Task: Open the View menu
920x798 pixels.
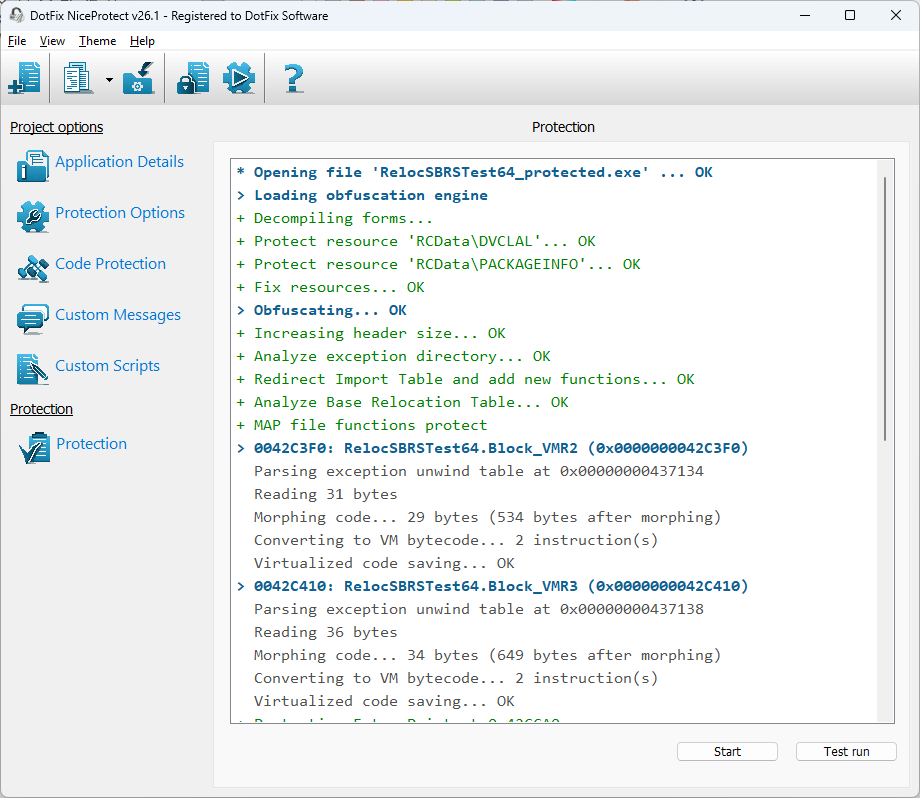Action: [52, 41]
